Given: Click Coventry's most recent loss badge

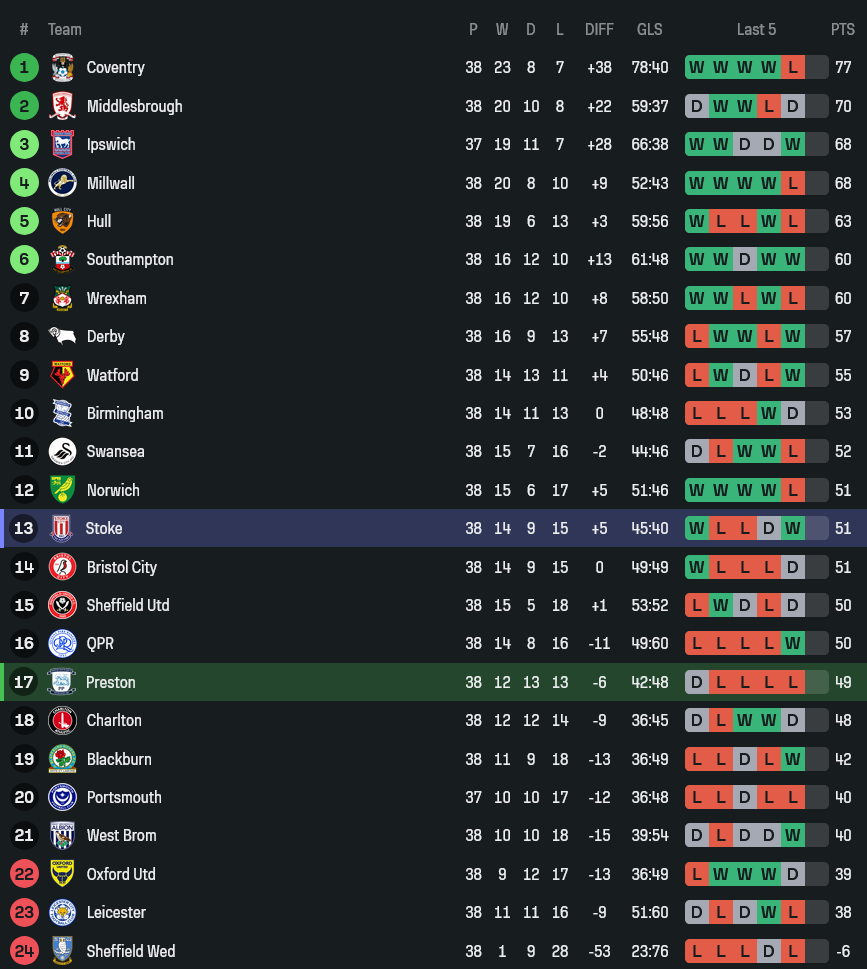Looking at the screenshot, I should [x=793, y=68].
